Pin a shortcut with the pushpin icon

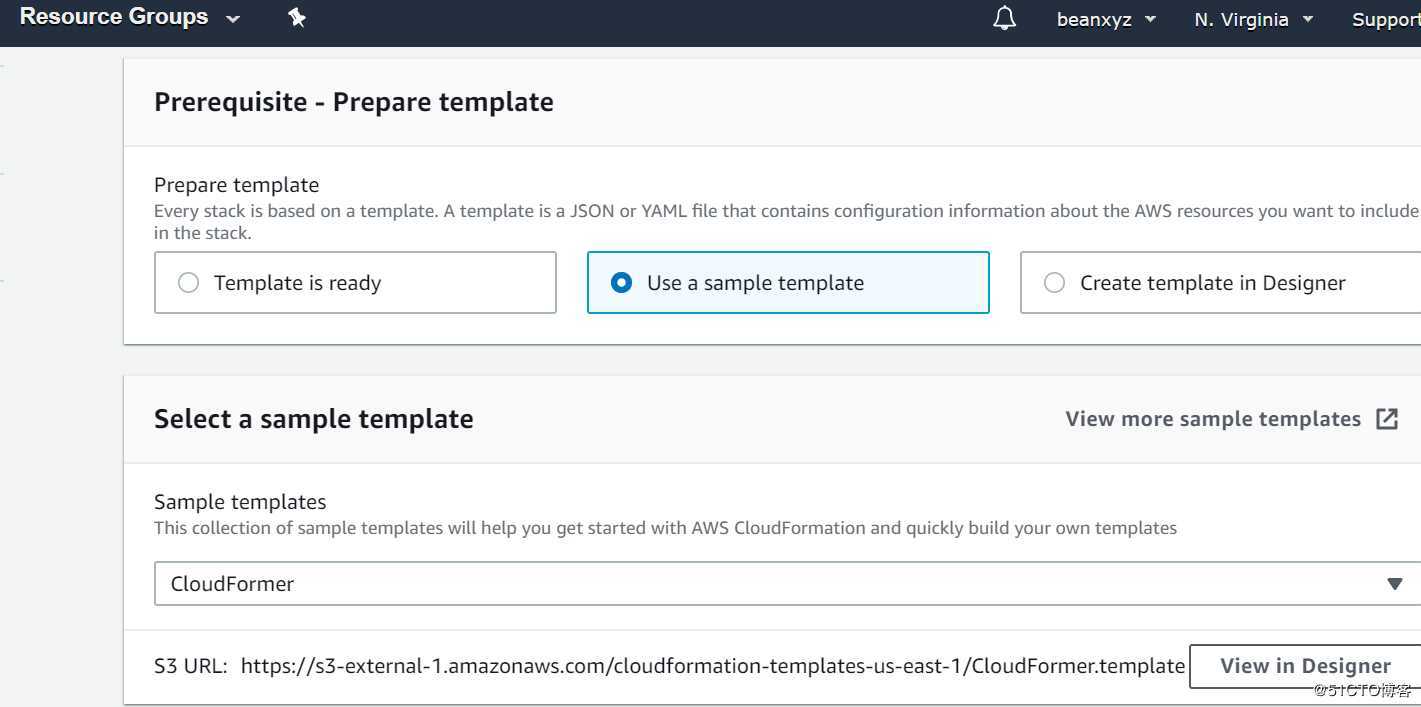(297, 17)
